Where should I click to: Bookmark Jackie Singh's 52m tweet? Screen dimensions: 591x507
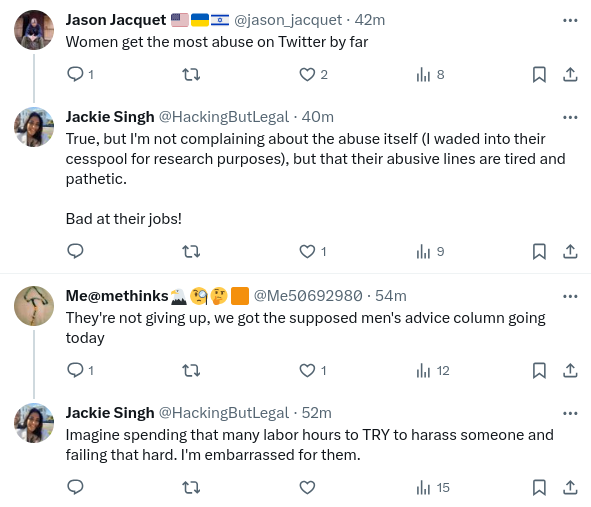(x=539, y=487)
